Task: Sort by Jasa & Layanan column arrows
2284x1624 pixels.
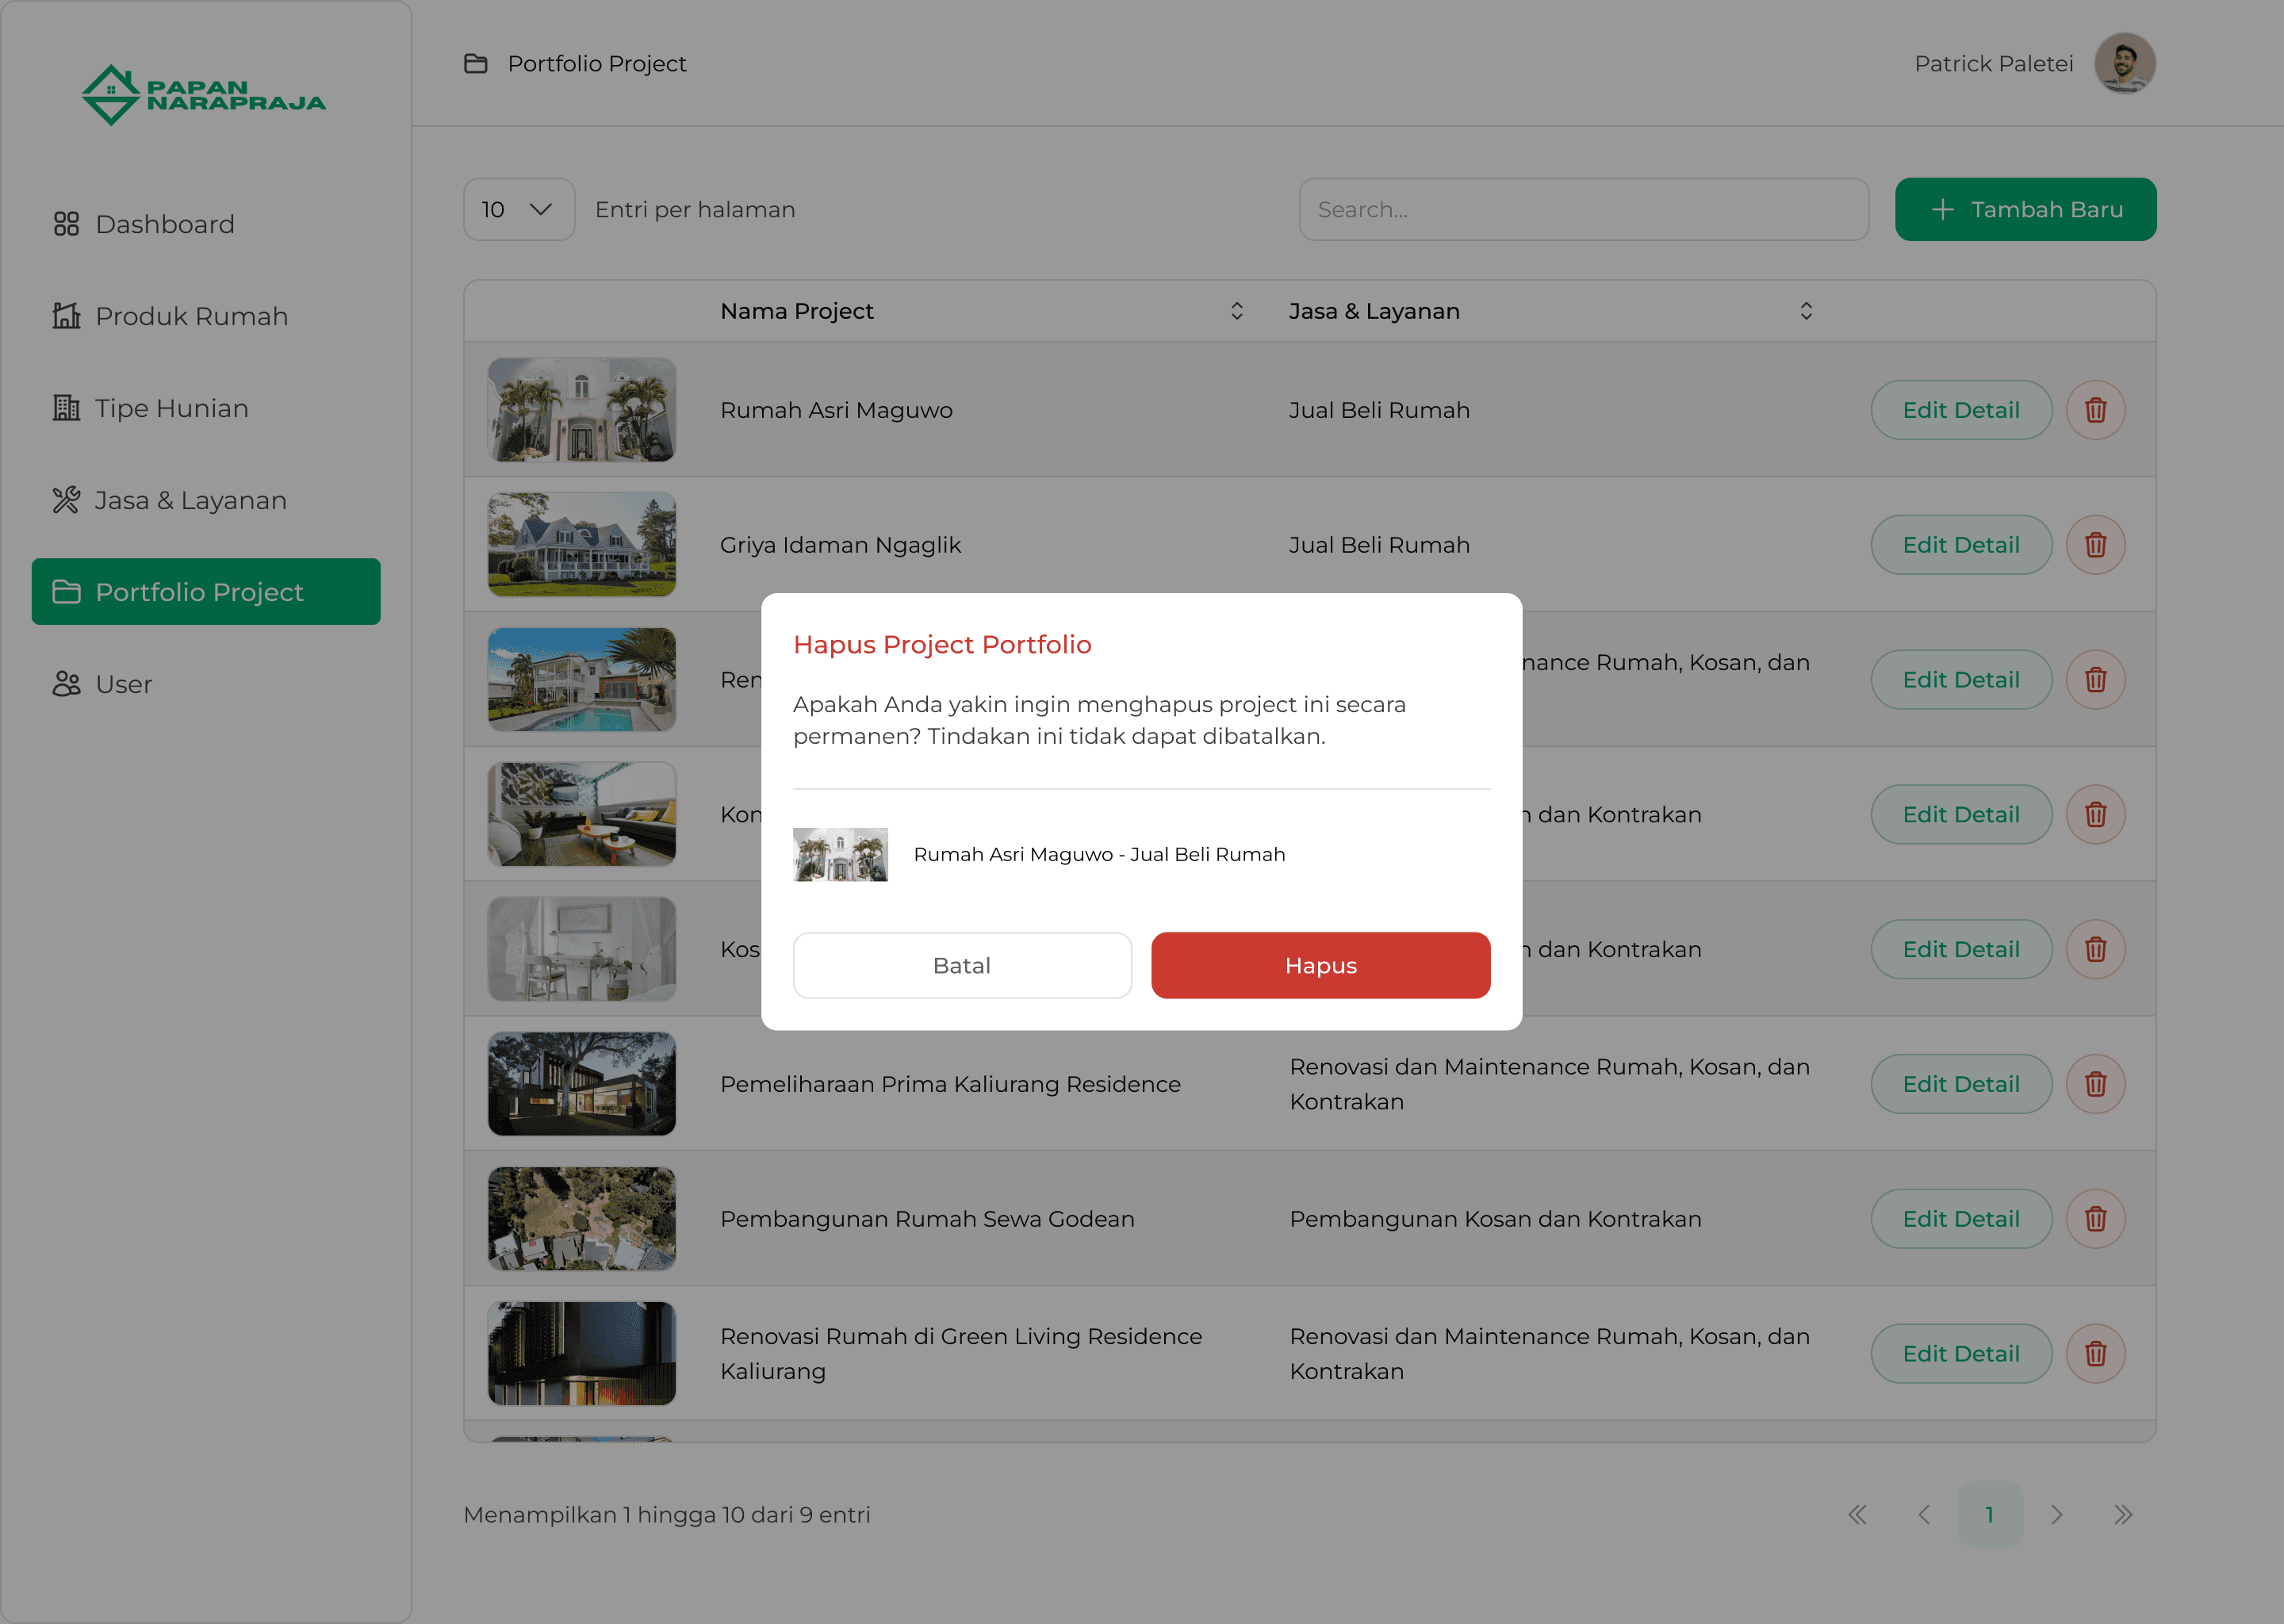Action: [x=1806, y=311]
